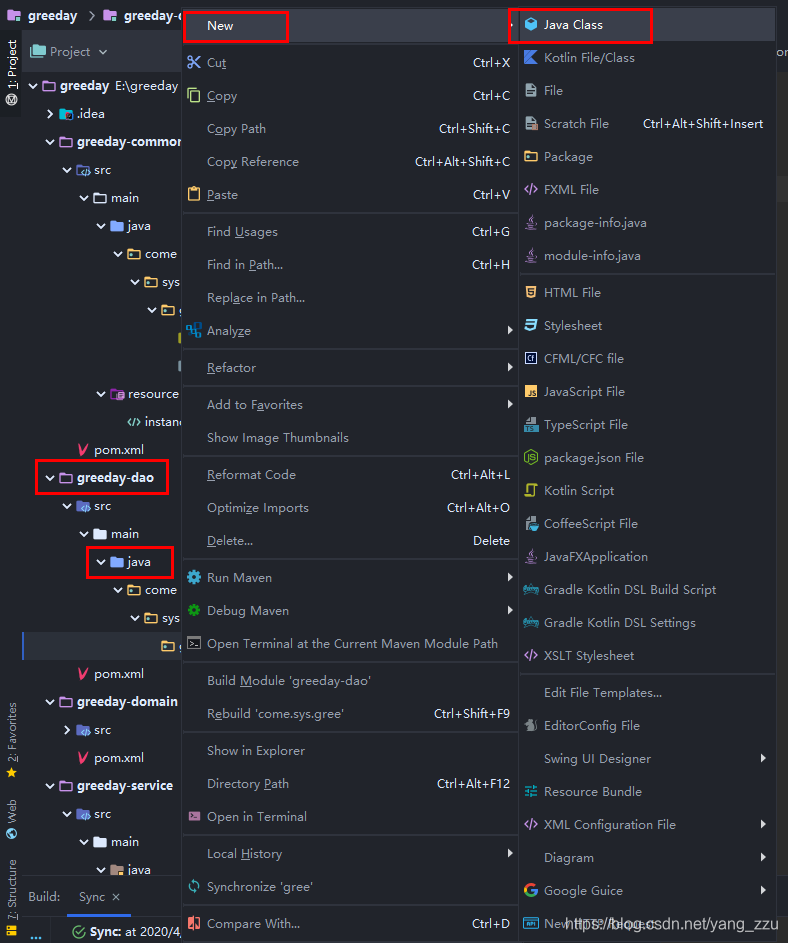Click the Kotlin Script icon

(531, 491)
